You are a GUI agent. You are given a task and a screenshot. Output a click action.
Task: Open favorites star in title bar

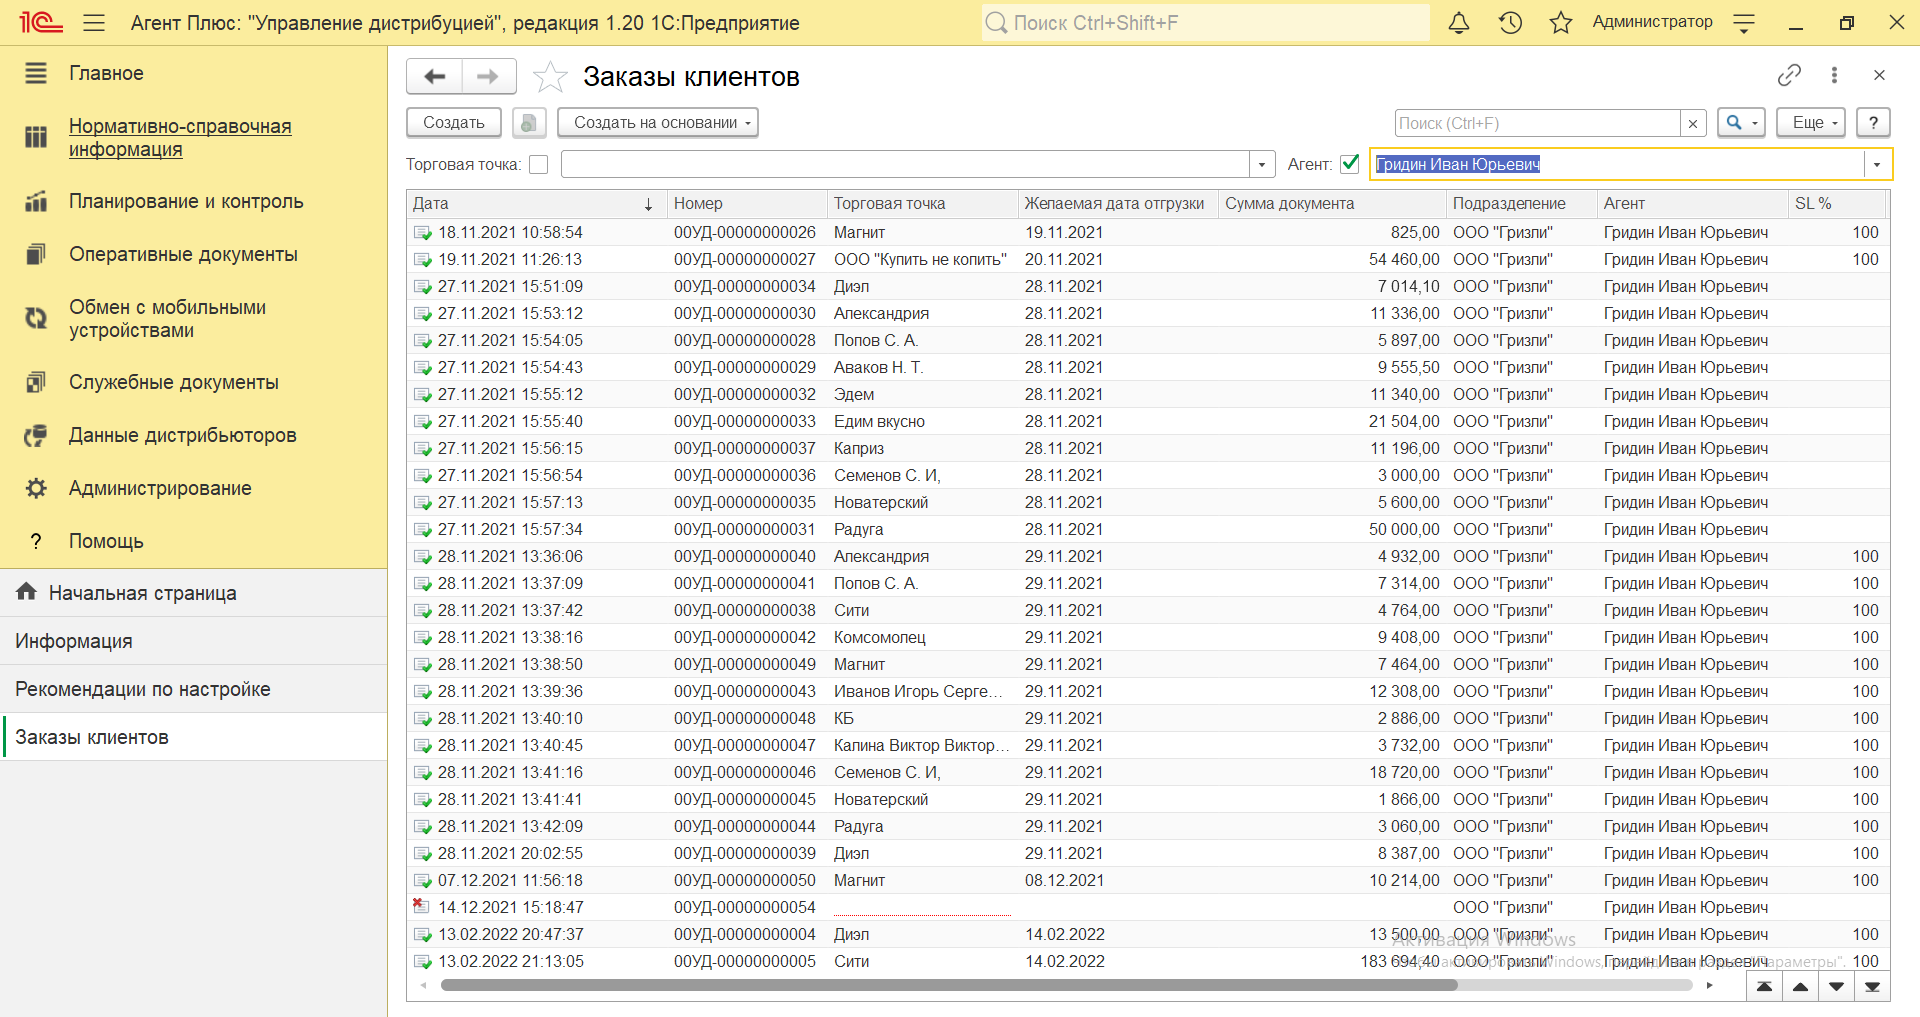[x=1560, y=23]
